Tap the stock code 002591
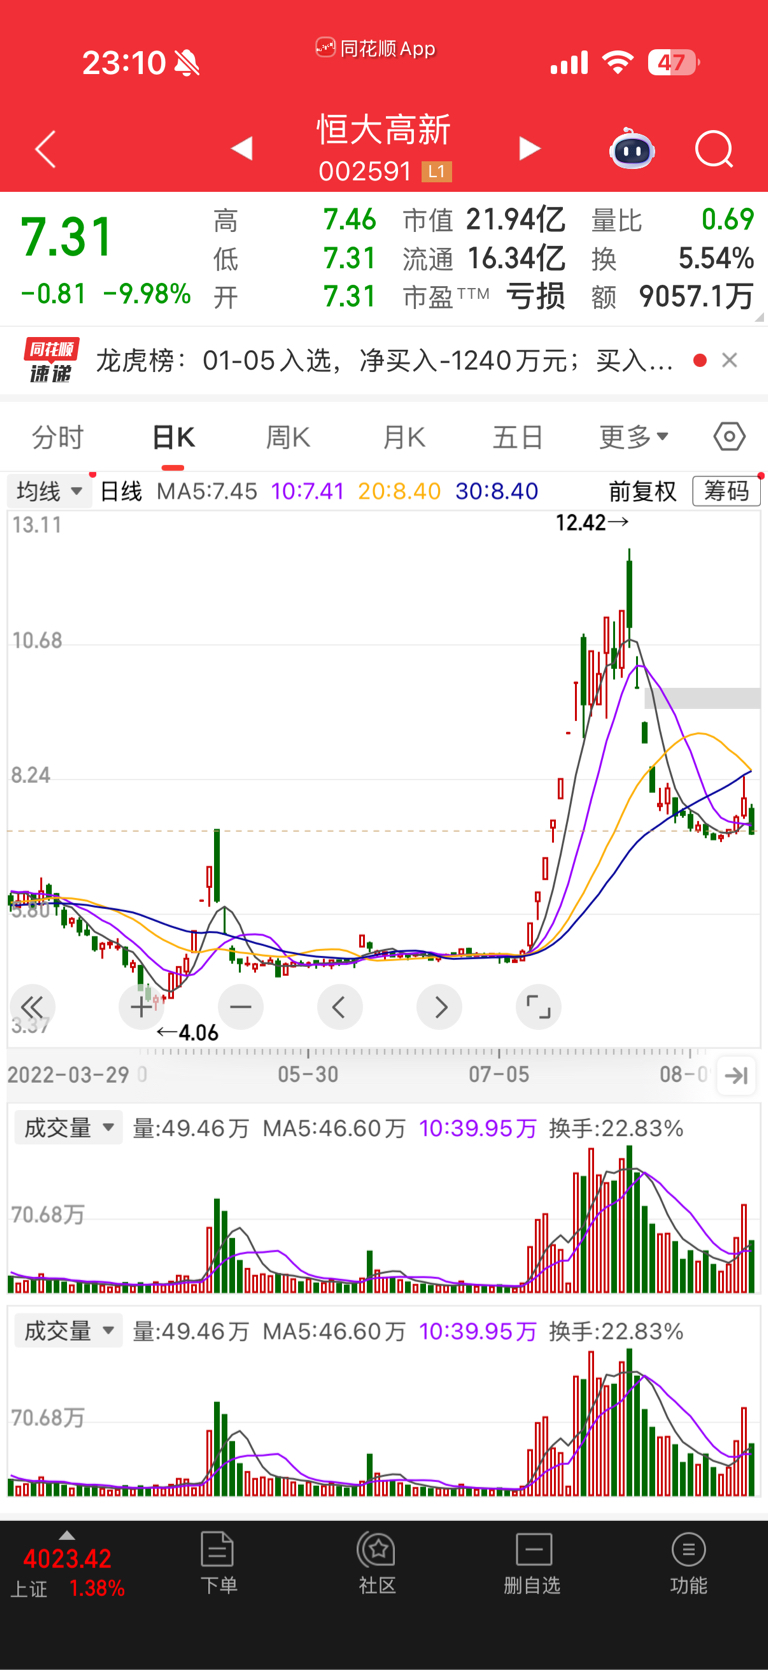This screenshot has height=1670, width=768. 365,172
